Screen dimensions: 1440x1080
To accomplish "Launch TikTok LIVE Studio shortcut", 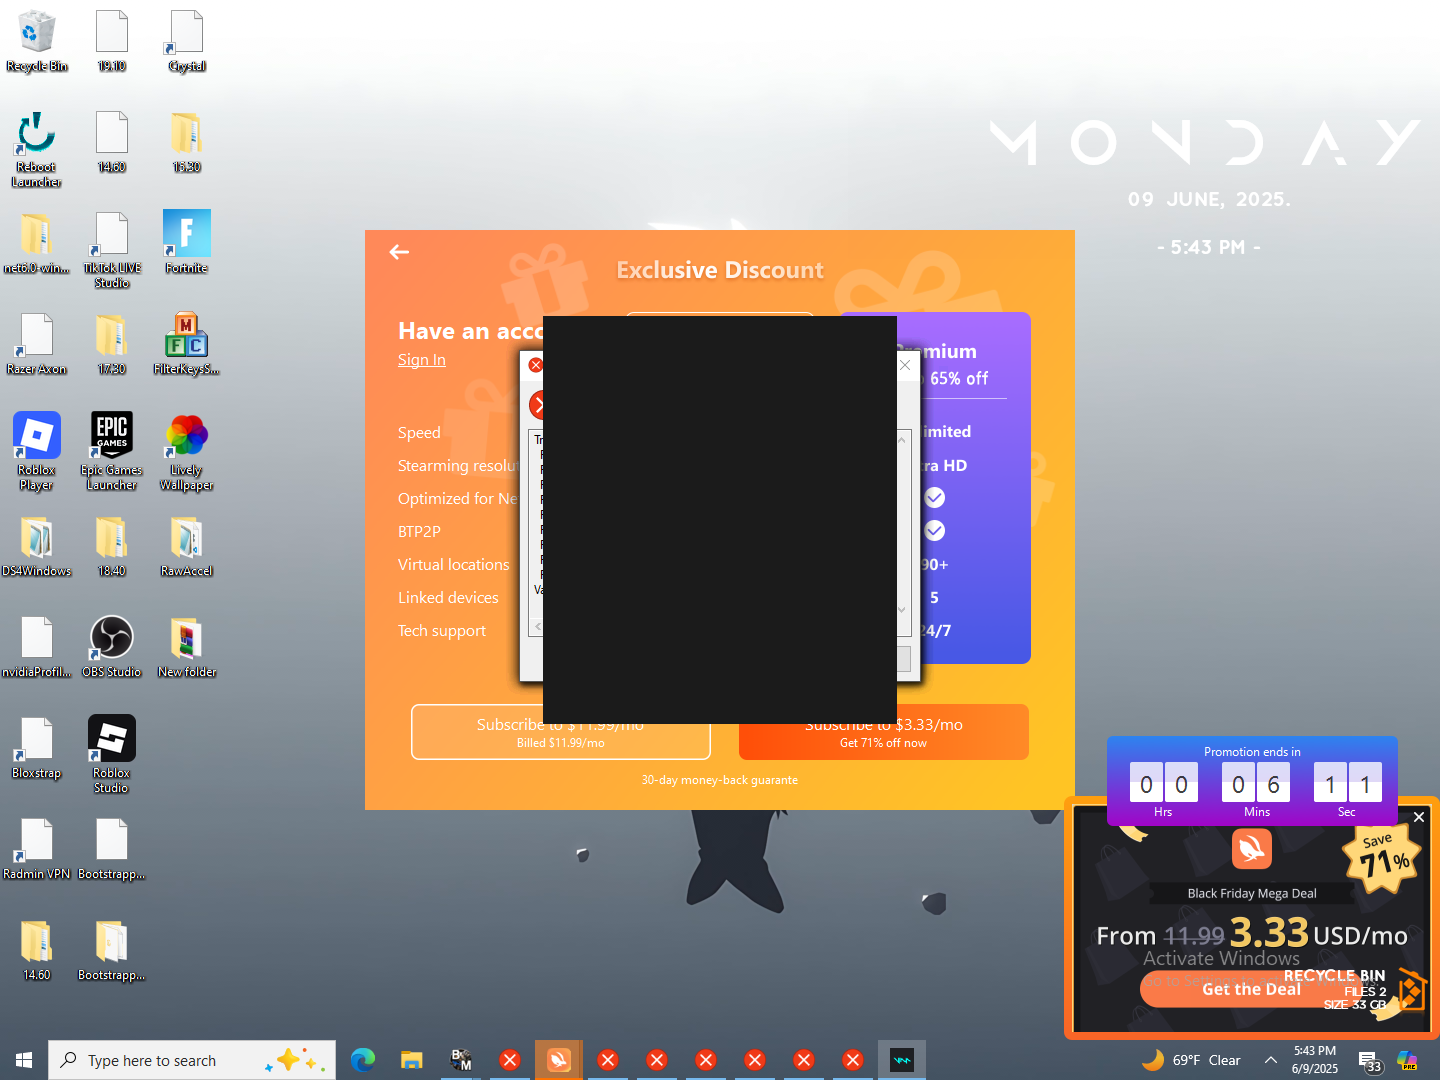I will 112,251.
